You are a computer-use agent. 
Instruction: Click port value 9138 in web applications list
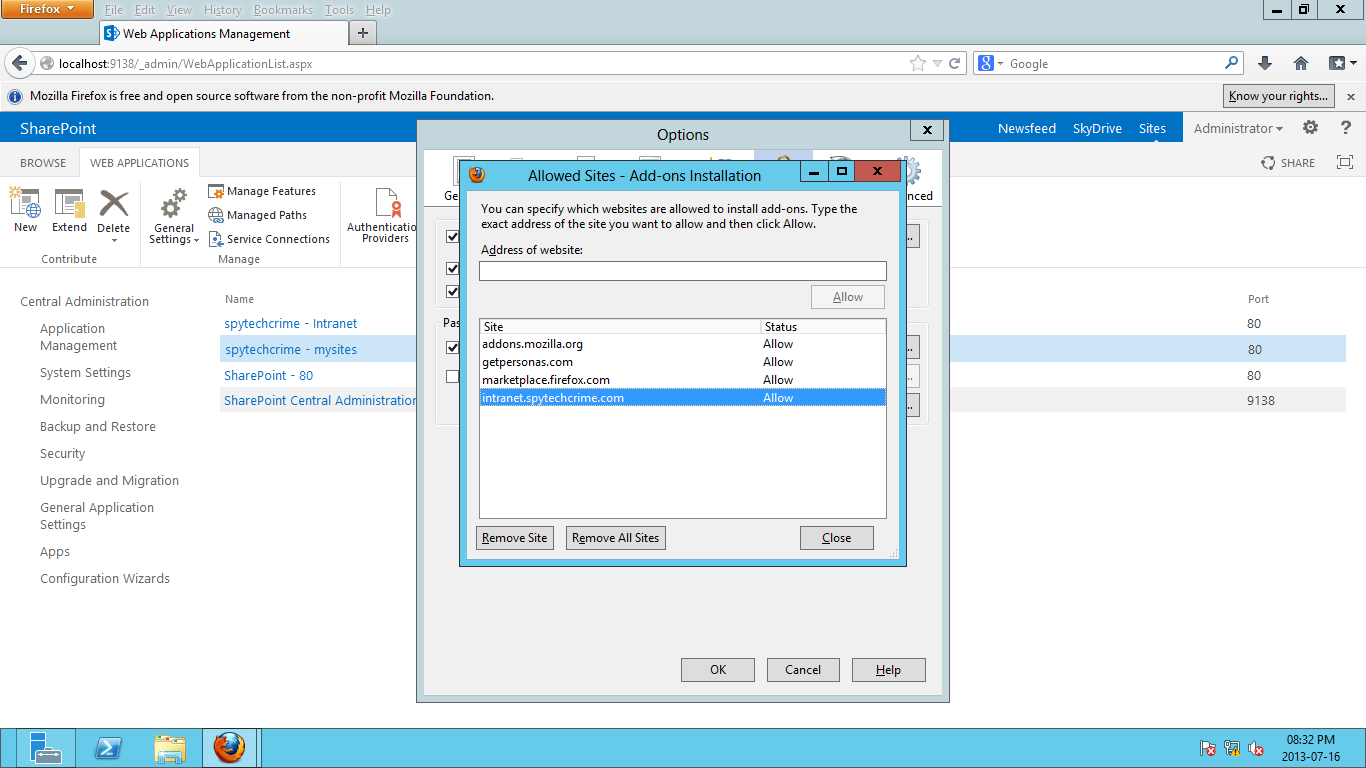click(x=1260, y=401)
